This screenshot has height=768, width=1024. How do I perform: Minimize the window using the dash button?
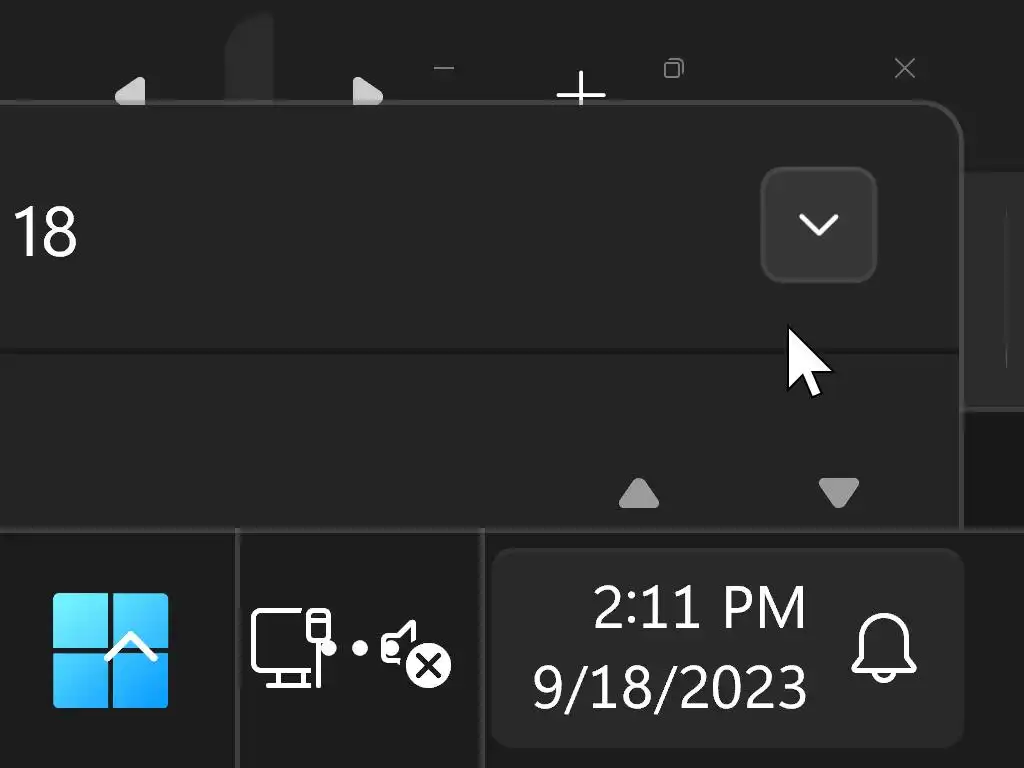[444, 68]
